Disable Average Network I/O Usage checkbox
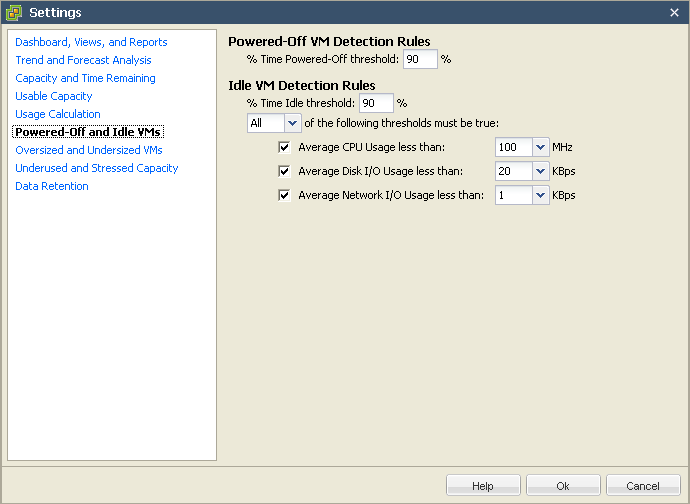This screenshot has height=504, width=690. [284, 195]
